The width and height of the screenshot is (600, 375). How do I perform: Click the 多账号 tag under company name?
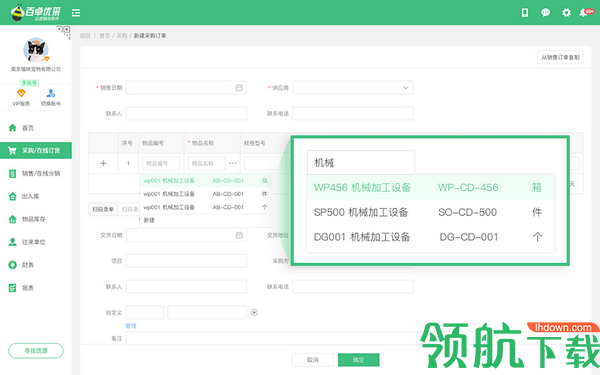[x=29, y=83]
